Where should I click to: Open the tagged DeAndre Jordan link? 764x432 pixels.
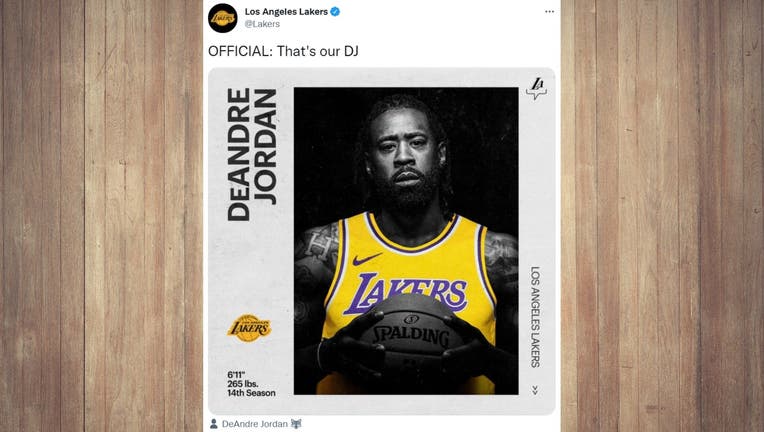coord(254,424)
